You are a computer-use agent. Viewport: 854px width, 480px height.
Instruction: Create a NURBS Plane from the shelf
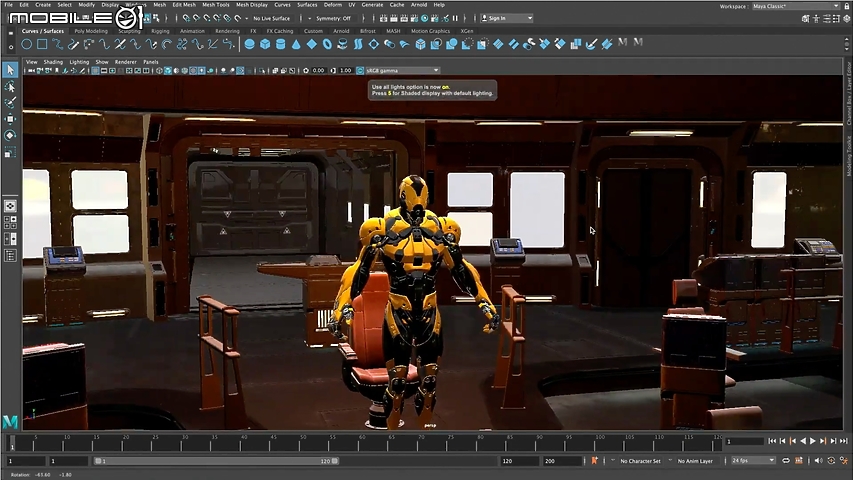click(312, 45)
